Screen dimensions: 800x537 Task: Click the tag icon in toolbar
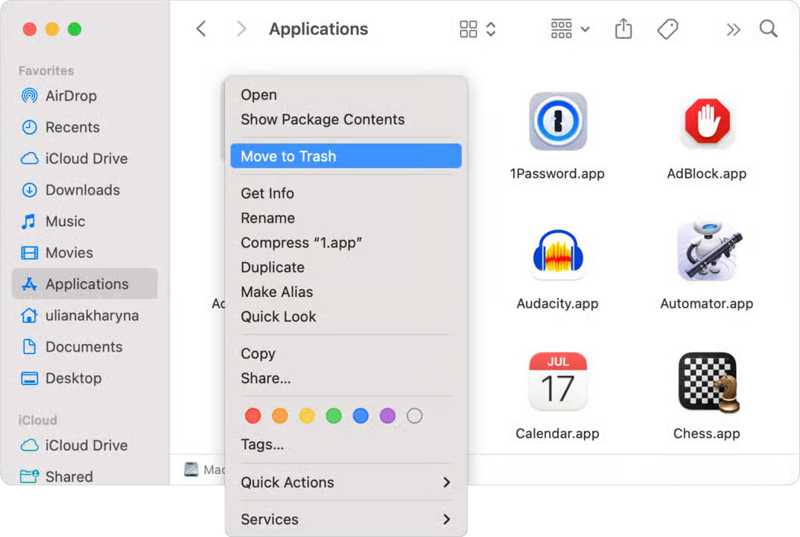click(x=667, y=29)
